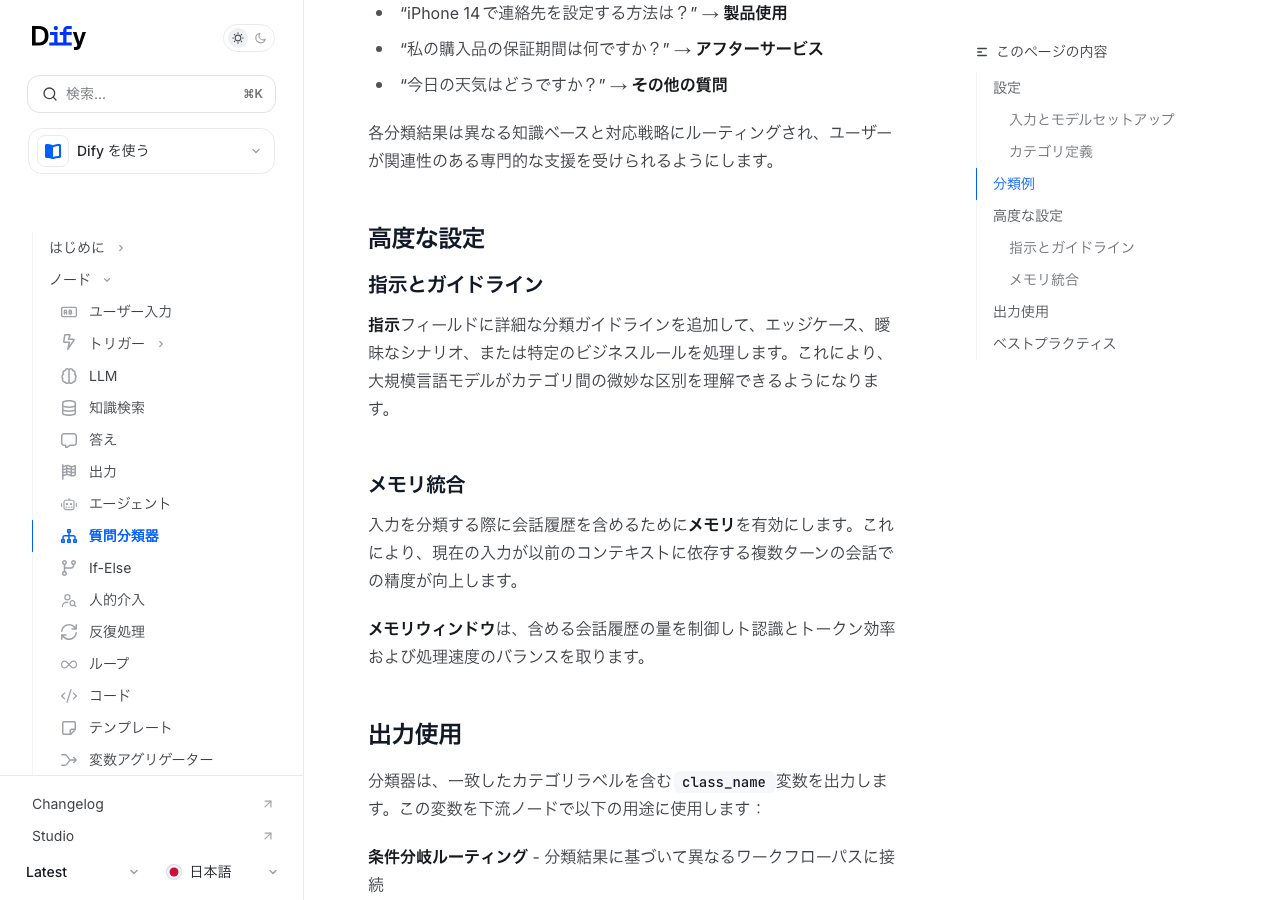
Task: Click the 反復処理 refresh icon
Action: (x=69, y=632)
